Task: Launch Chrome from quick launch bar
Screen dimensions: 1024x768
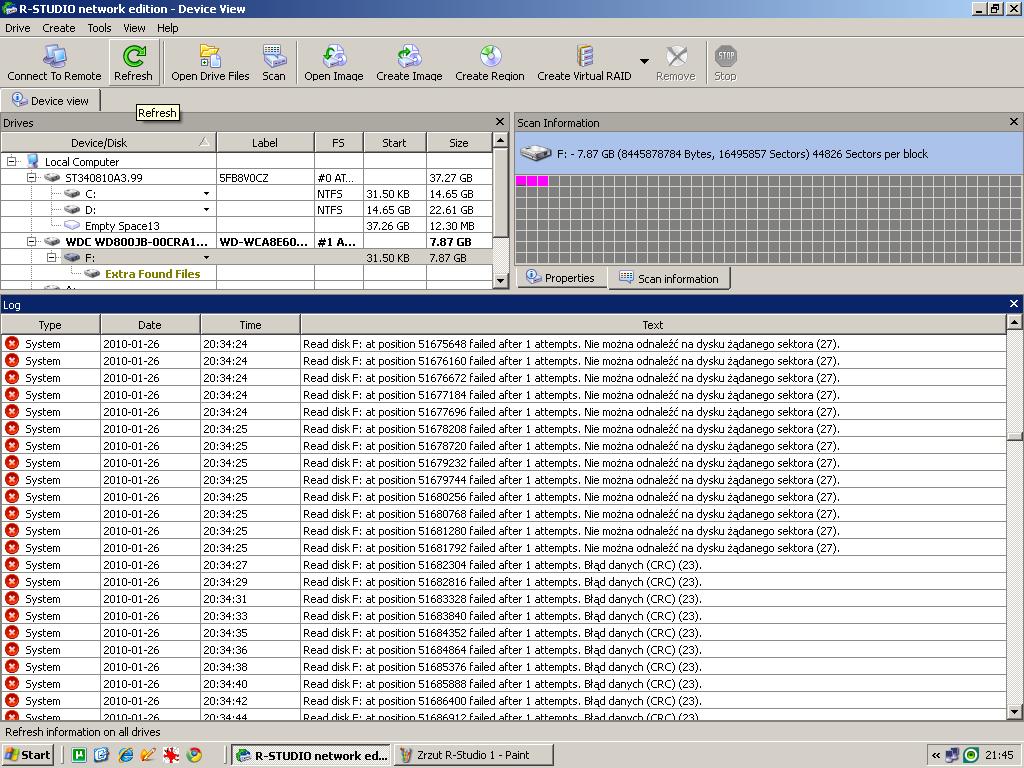Action: tap(194, 755)
